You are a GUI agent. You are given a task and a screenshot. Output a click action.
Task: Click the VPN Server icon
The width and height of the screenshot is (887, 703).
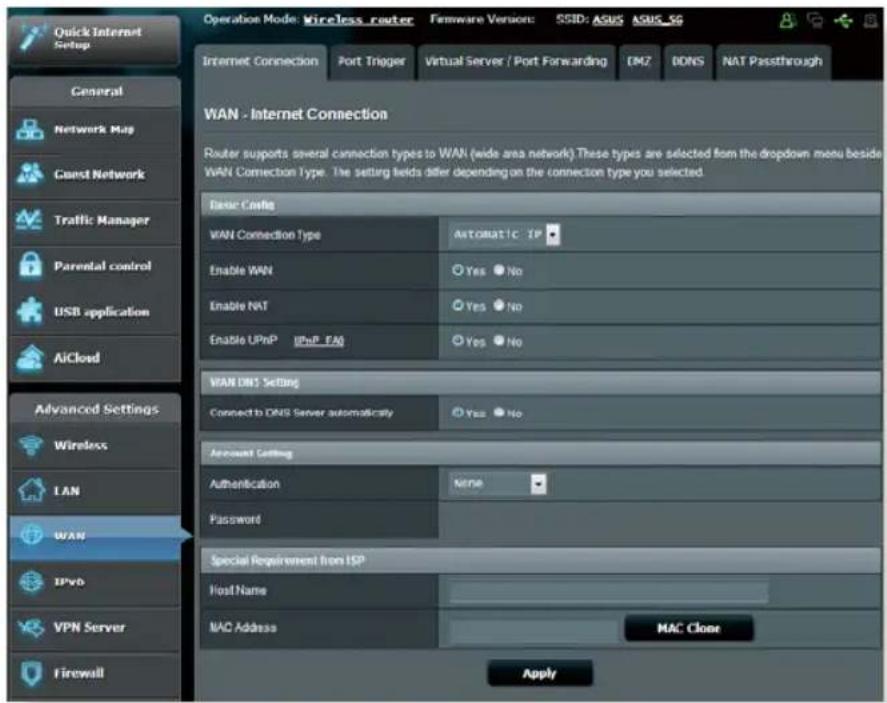point(31,627)
